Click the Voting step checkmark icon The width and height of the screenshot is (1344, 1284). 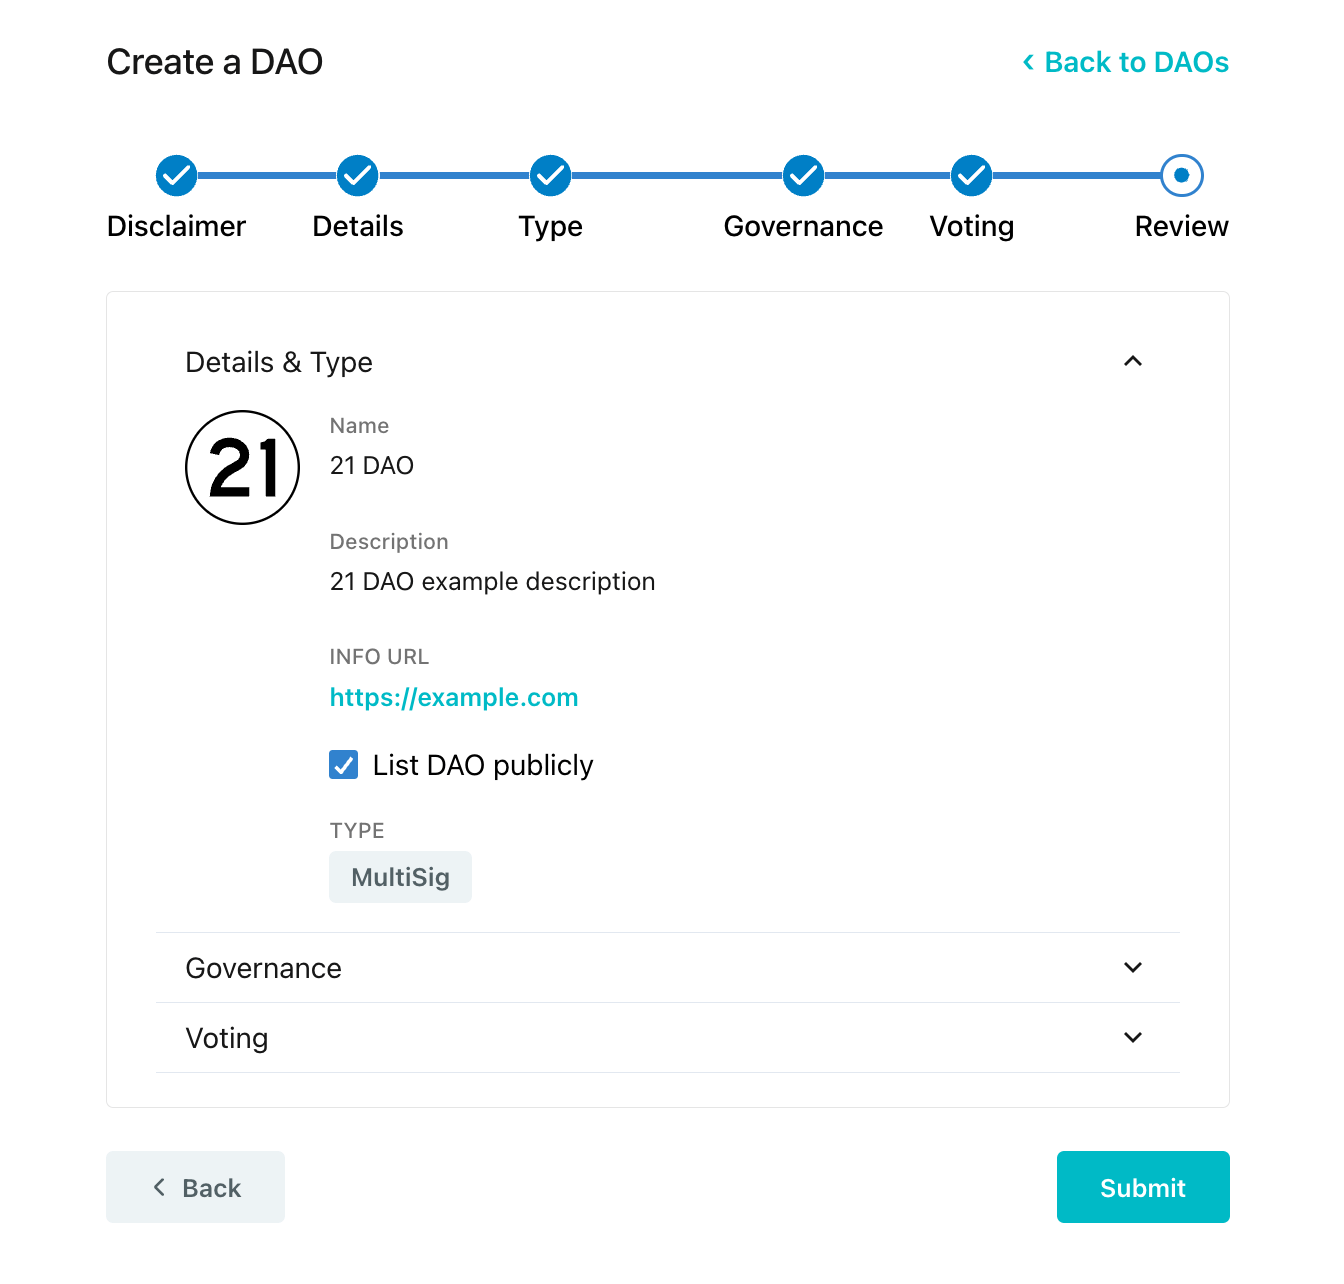click(x=971, y=176)
